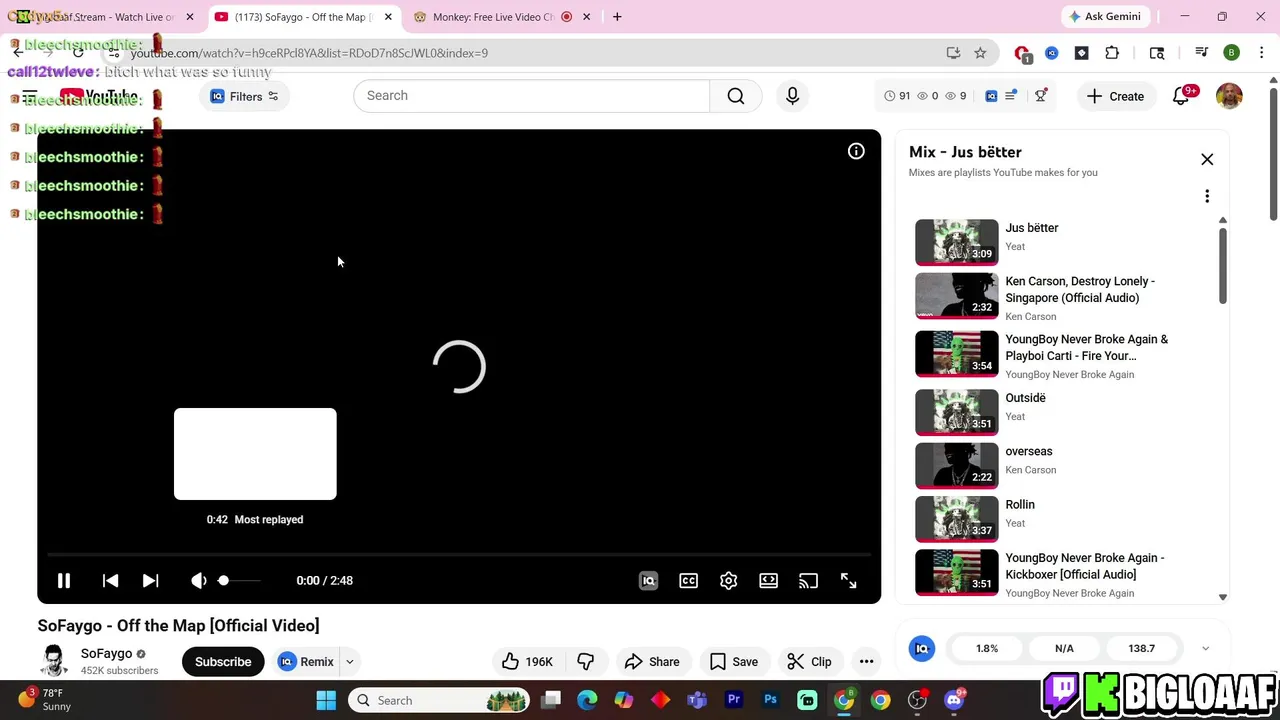Play YoungBoy & Playboi Carti Fire Your...
Screen dimensions: 1280x720
point(1060,354)
